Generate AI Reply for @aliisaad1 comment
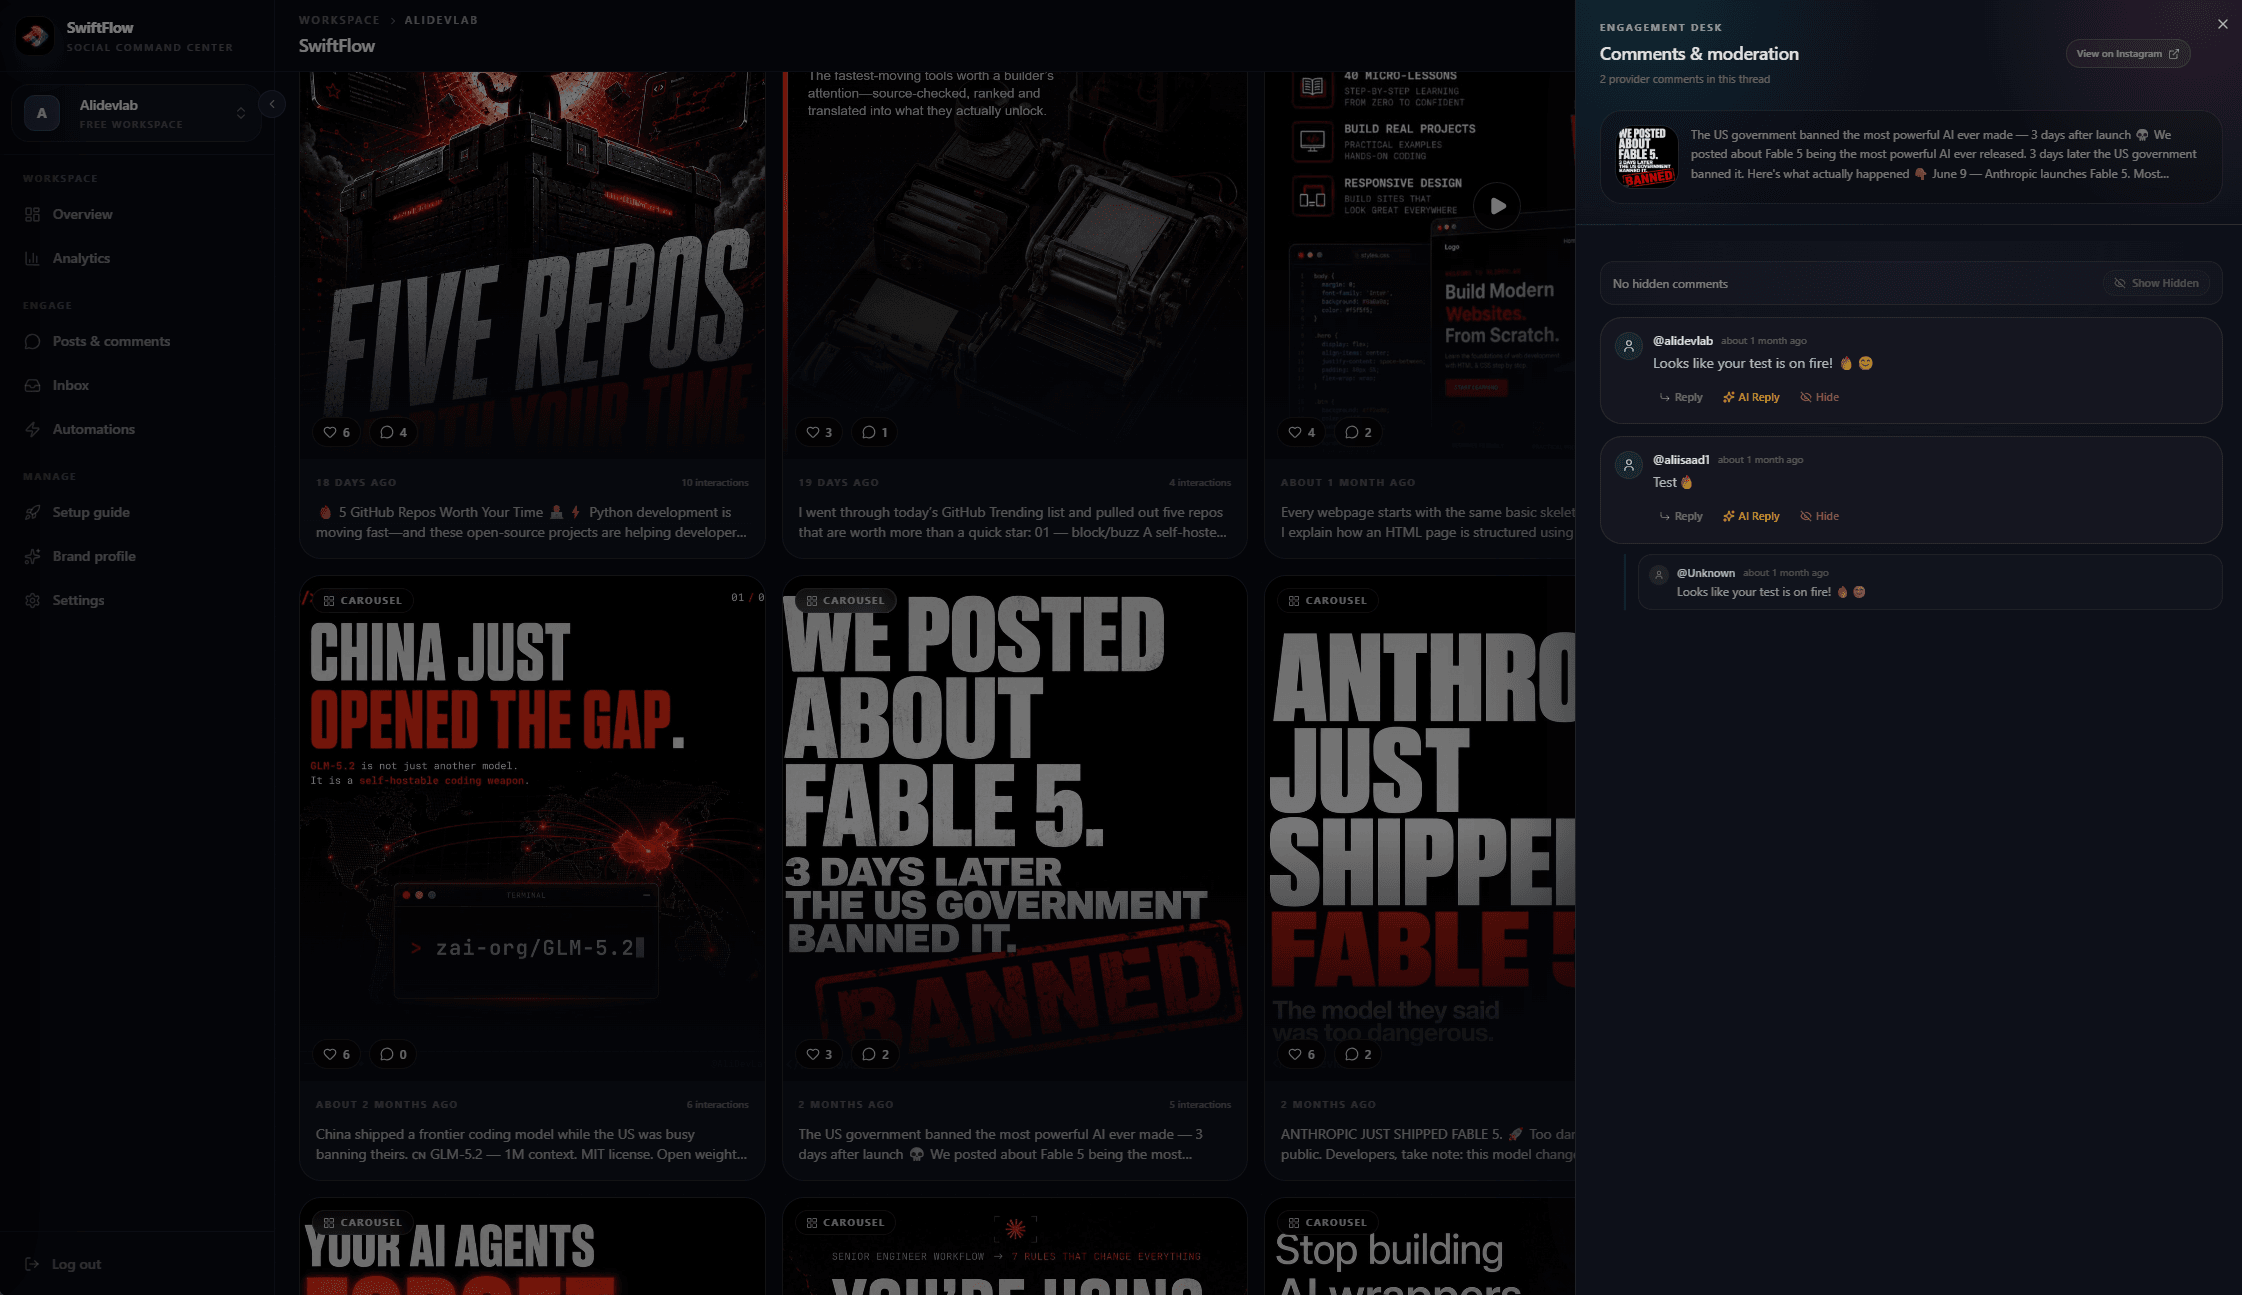The image size is (2242, 1295). pyautogui.click(x=1751, y=516)
